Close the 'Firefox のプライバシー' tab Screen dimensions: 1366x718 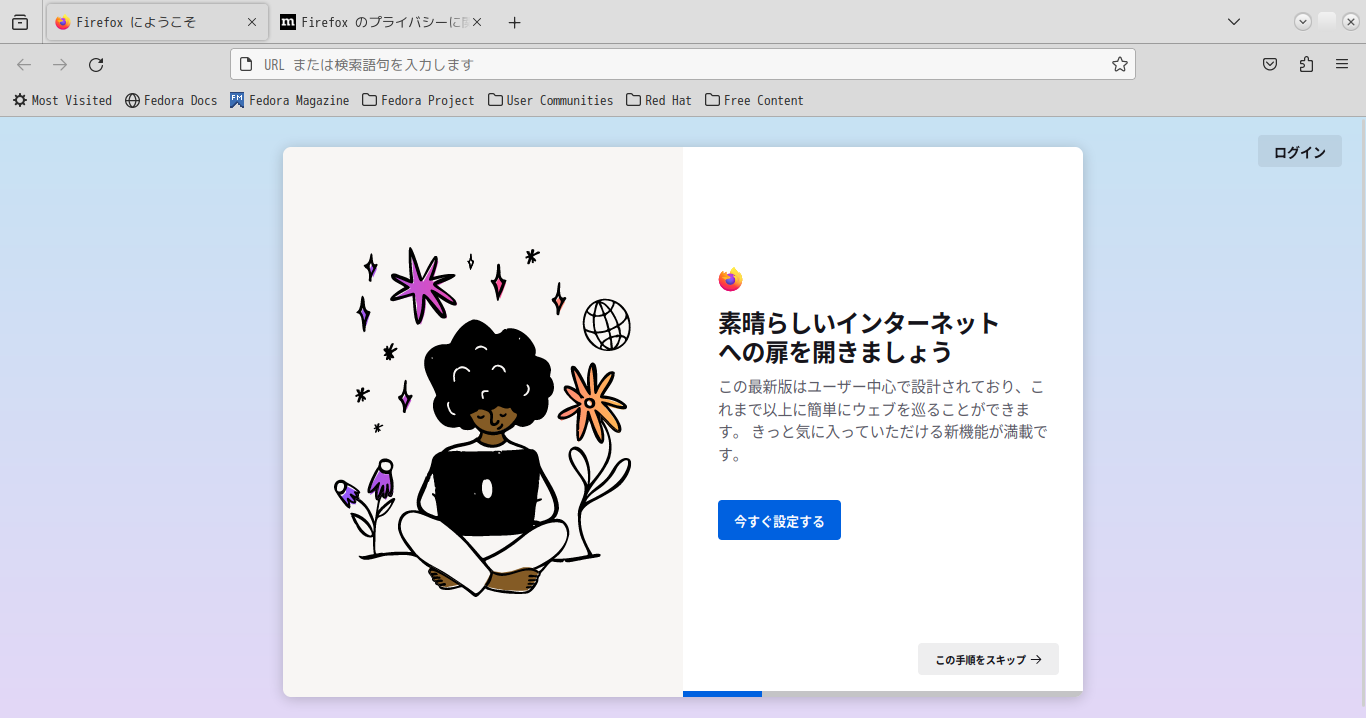pos(477,22)
